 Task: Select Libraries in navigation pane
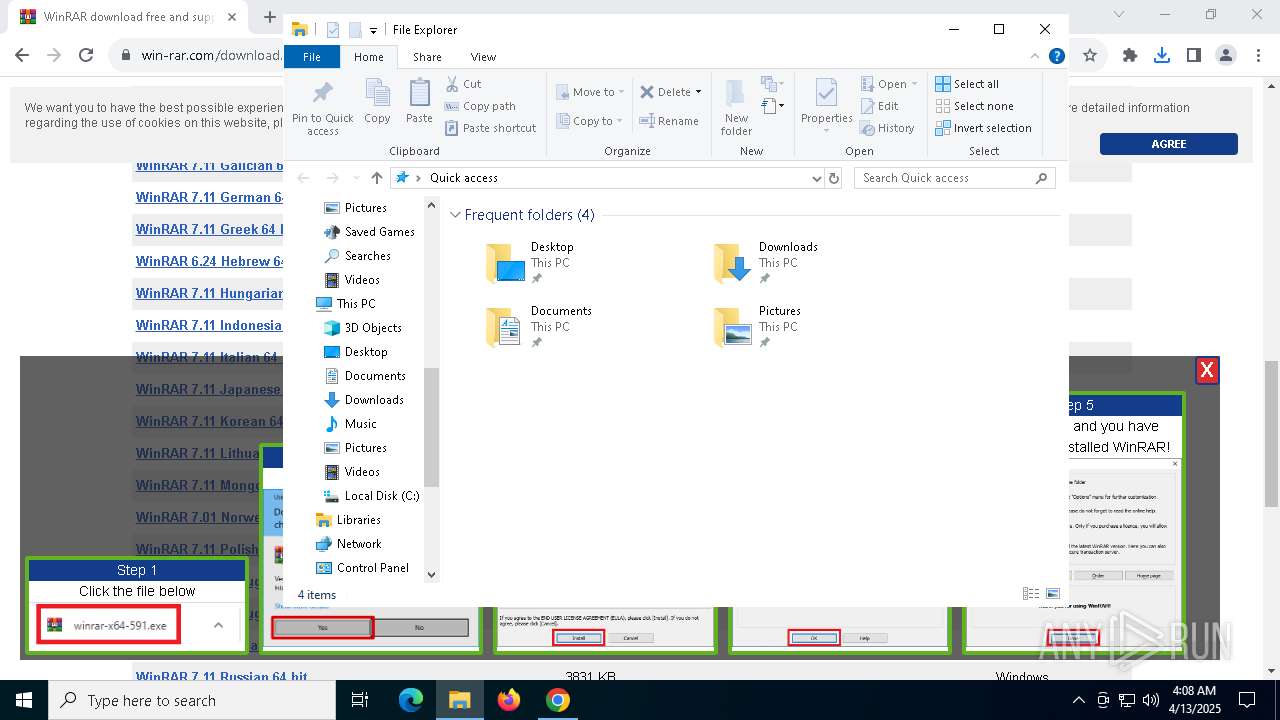[348, 520]
